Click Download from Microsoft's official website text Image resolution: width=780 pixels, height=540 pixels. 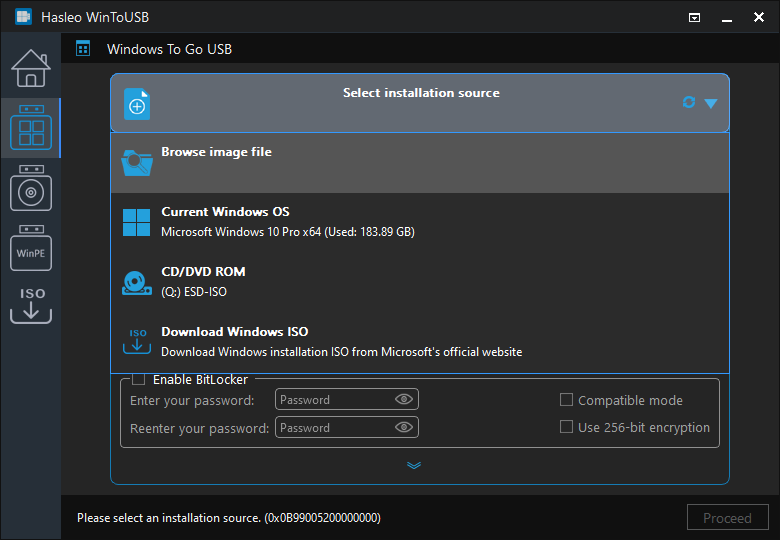(x=342, y=352)
